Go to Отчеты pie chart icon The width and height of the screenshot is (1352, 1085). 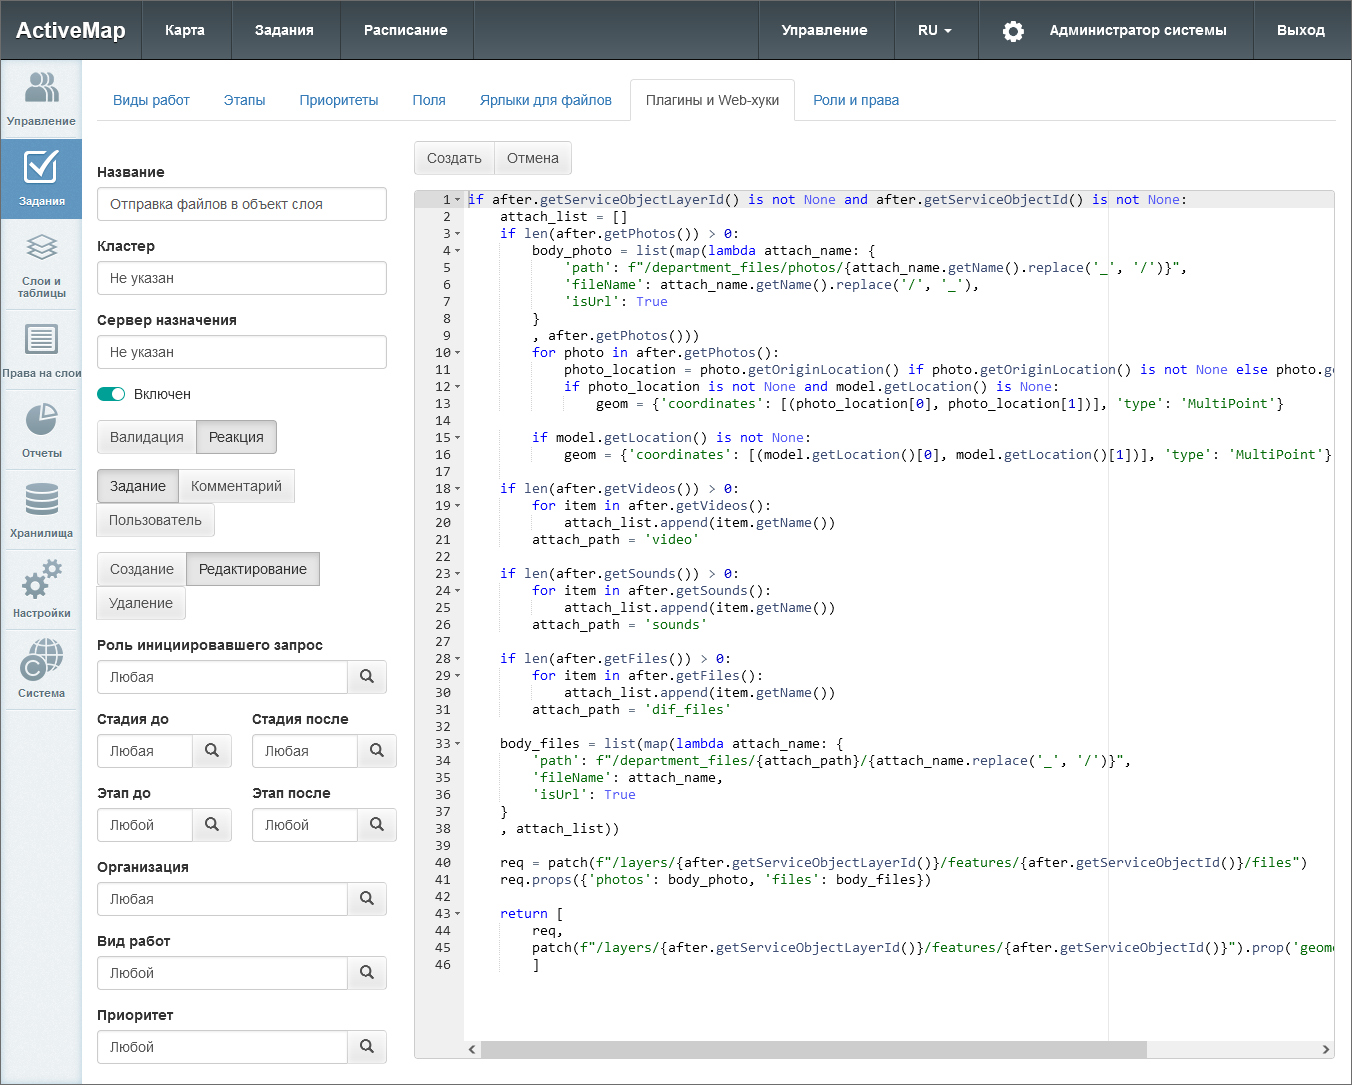pyautogui.click(x=41, y=430)
